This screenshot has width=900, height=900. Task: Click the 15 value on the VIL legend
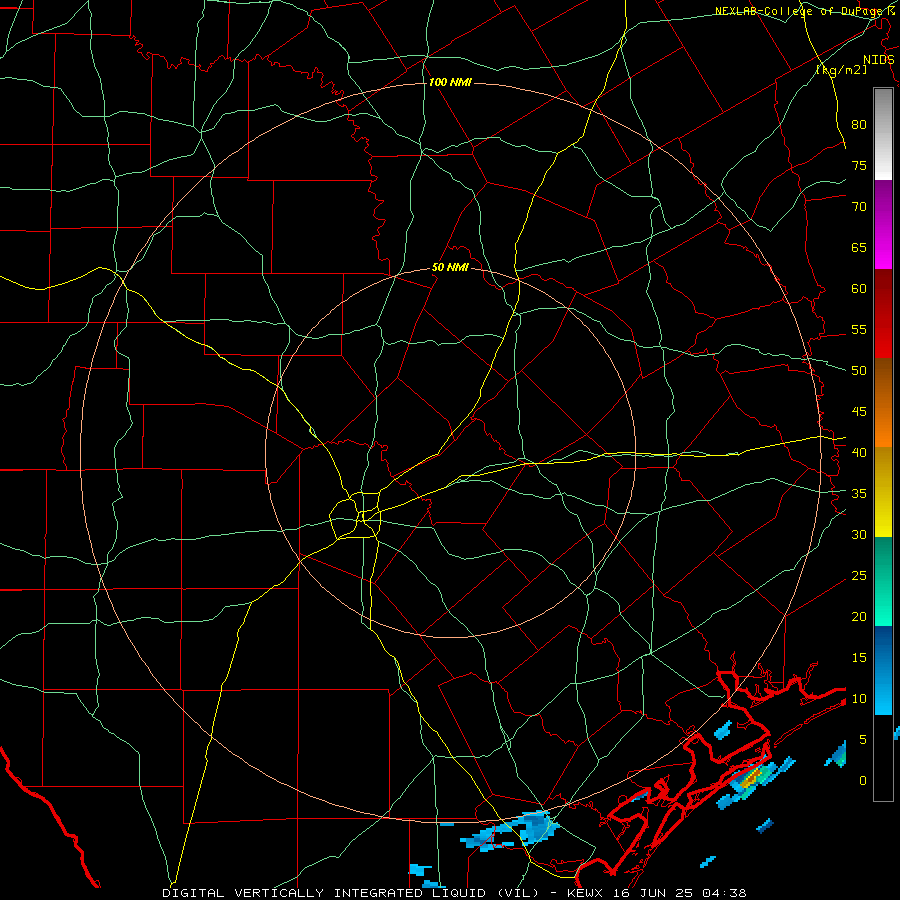coord(859,657)
